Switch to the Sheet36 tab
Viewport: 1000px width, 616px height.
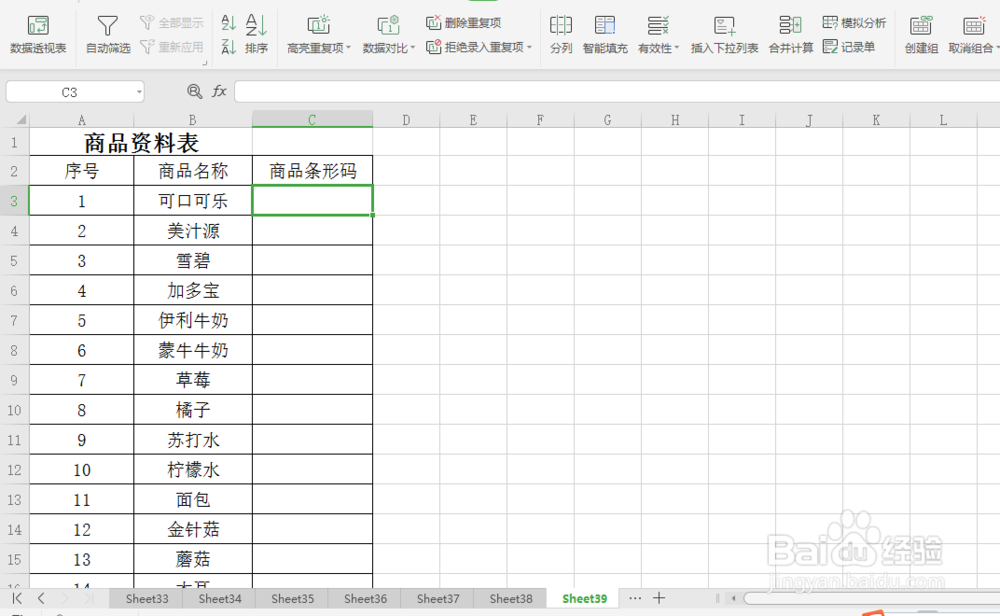[364, 598]
